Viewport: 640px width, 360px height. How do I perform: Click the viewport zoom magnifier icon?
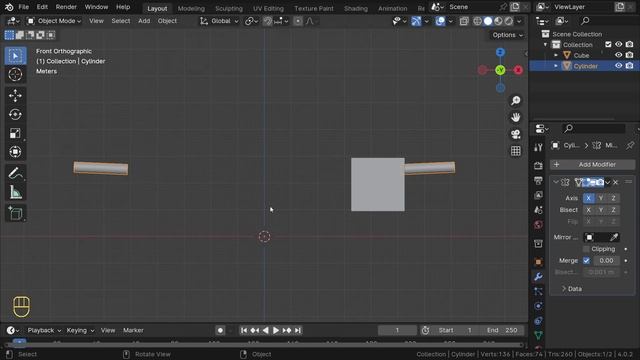pos(516,100)
